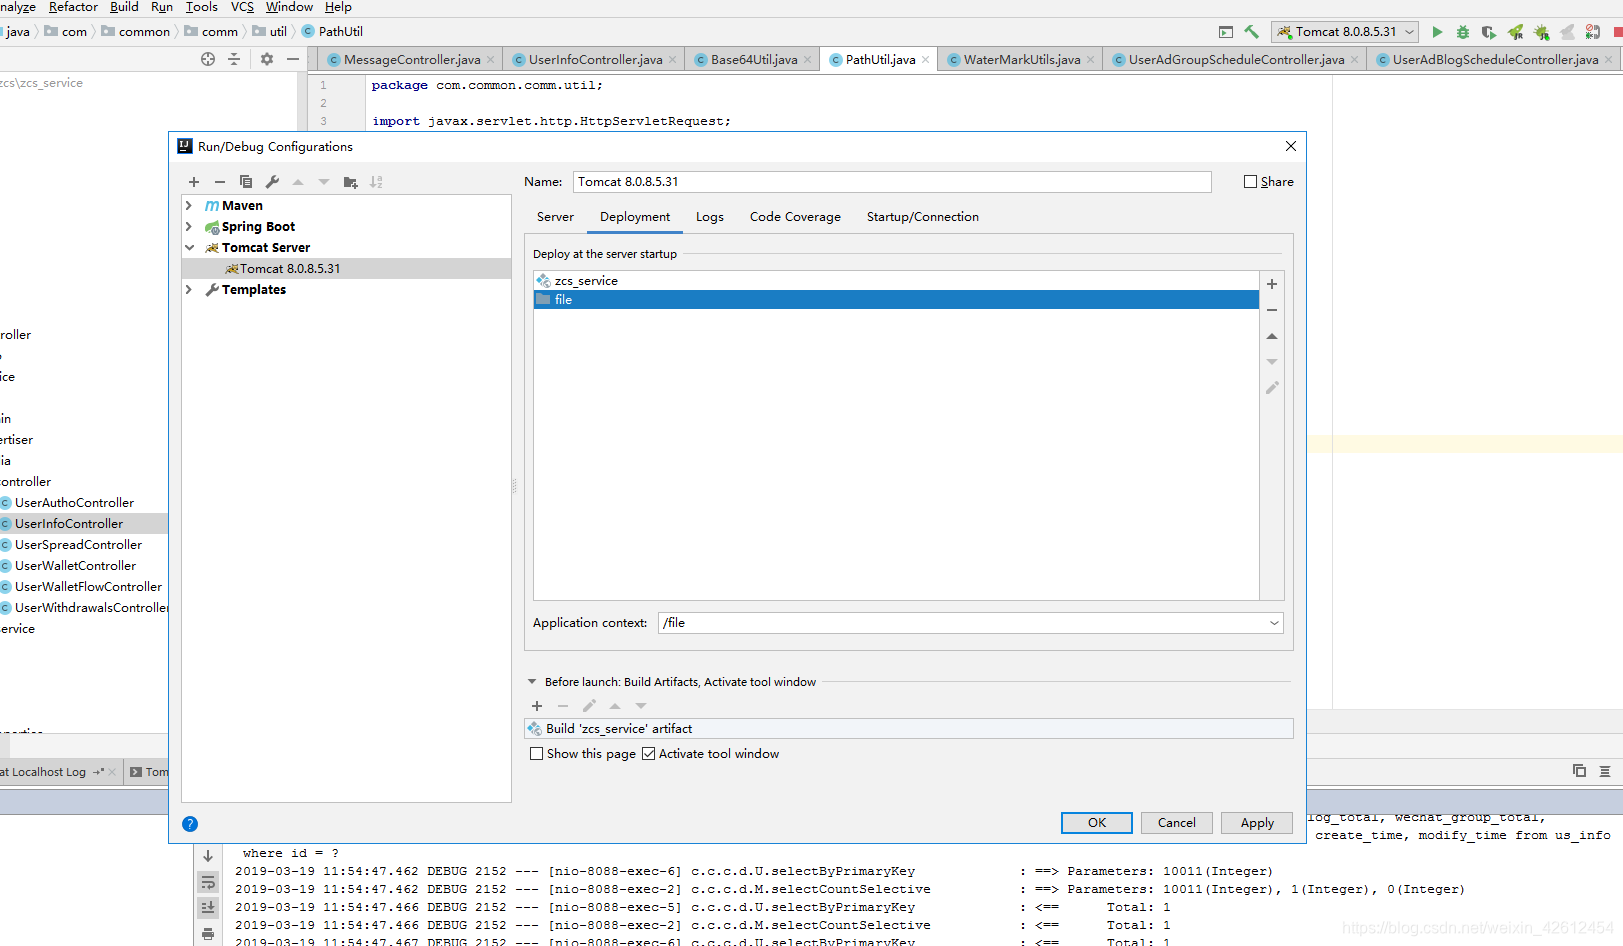Sort configurations alphabetically icon
Image resolution: width=1623 pixels, height=946 pixels.
tap(376, 182)
